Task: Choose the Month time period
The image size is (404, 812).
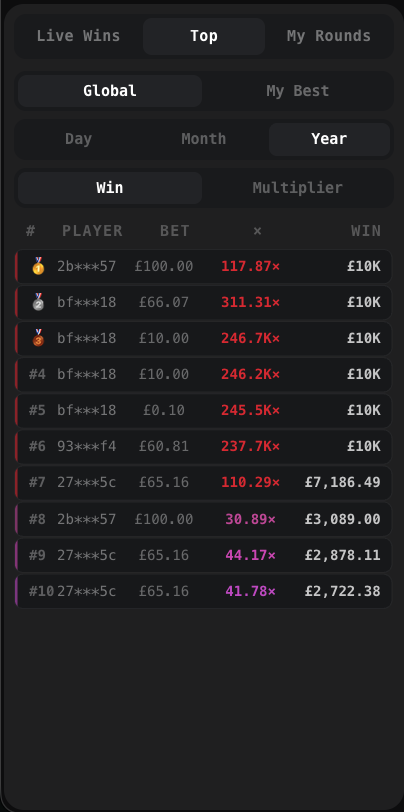Action: click(204, 139)
